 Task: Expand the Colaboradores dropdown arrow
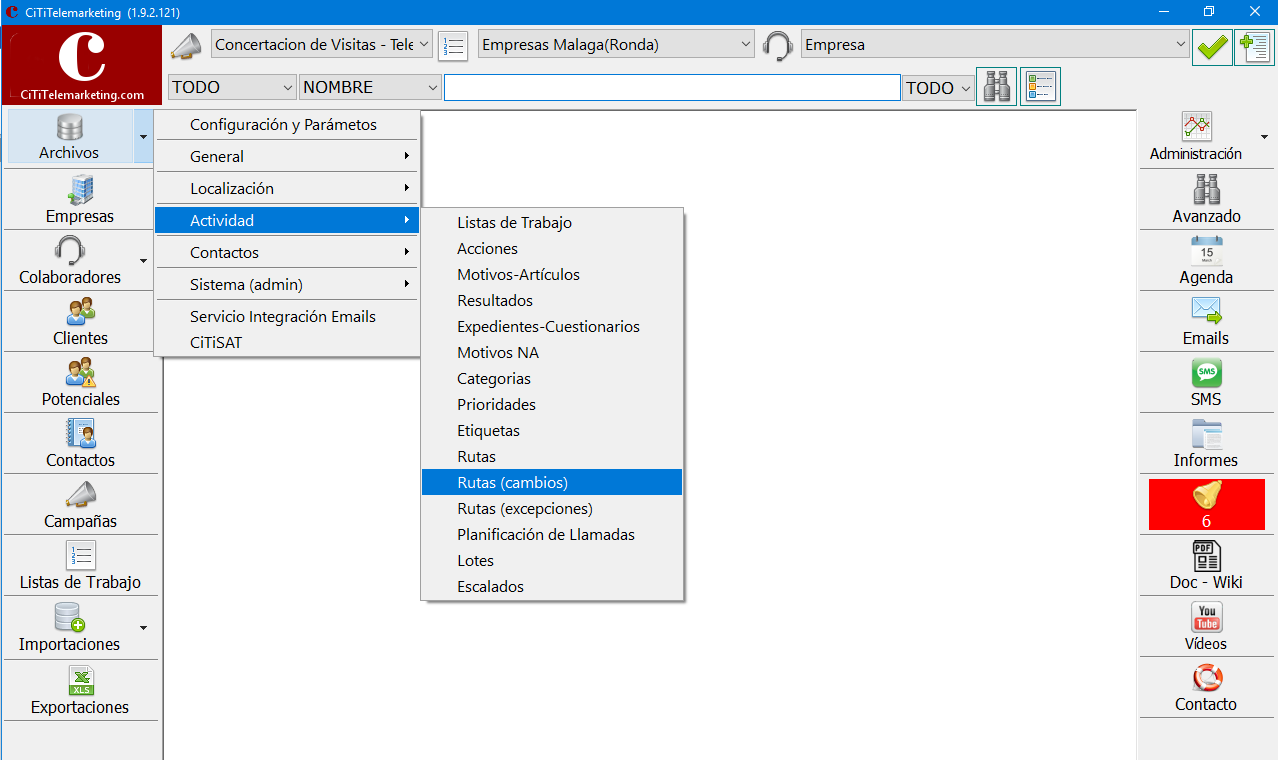(144, 261)
